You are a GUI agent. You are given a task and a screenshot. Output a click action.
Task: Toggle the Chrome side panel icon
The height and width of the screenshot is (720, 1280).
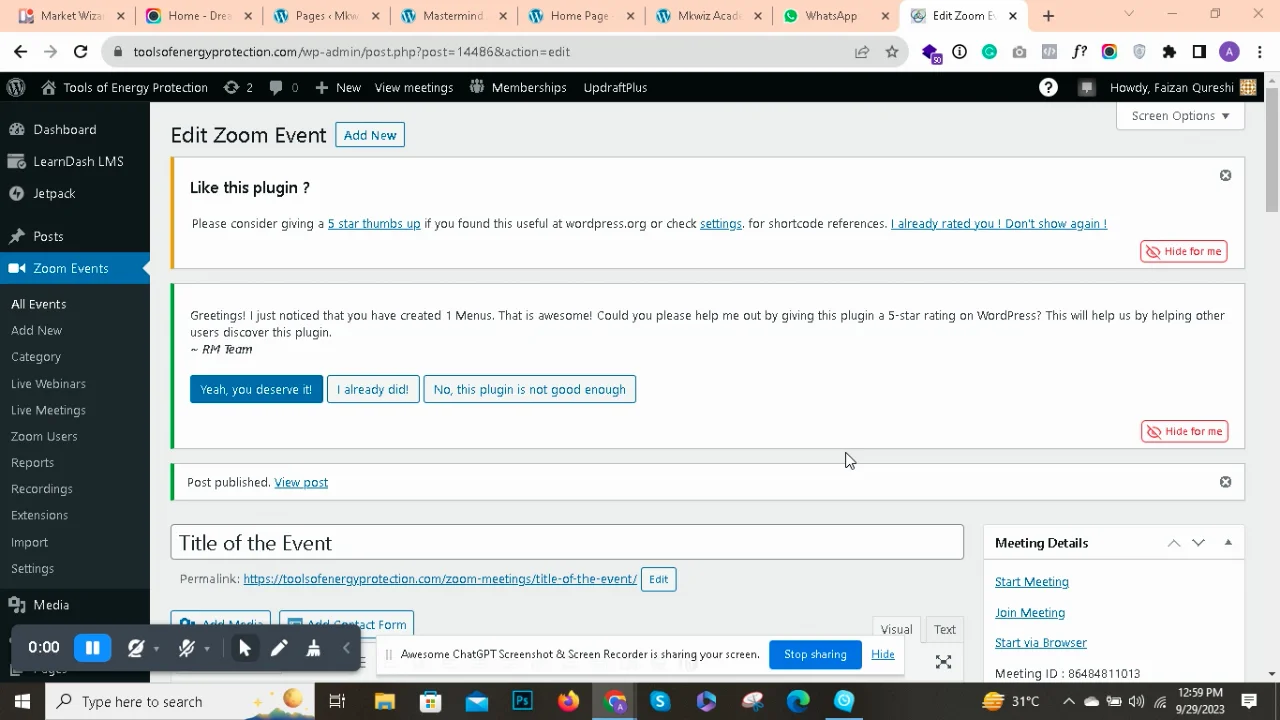[x=1199, y=52]
